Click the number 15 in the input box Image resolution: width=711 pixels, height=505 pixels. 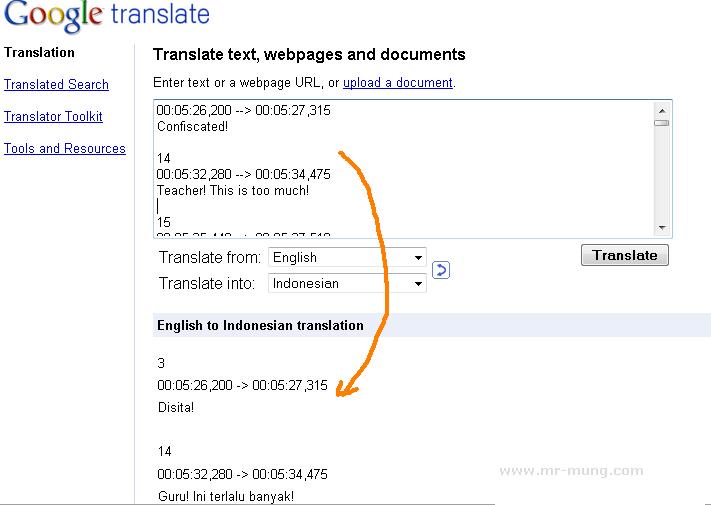point(164,222)
